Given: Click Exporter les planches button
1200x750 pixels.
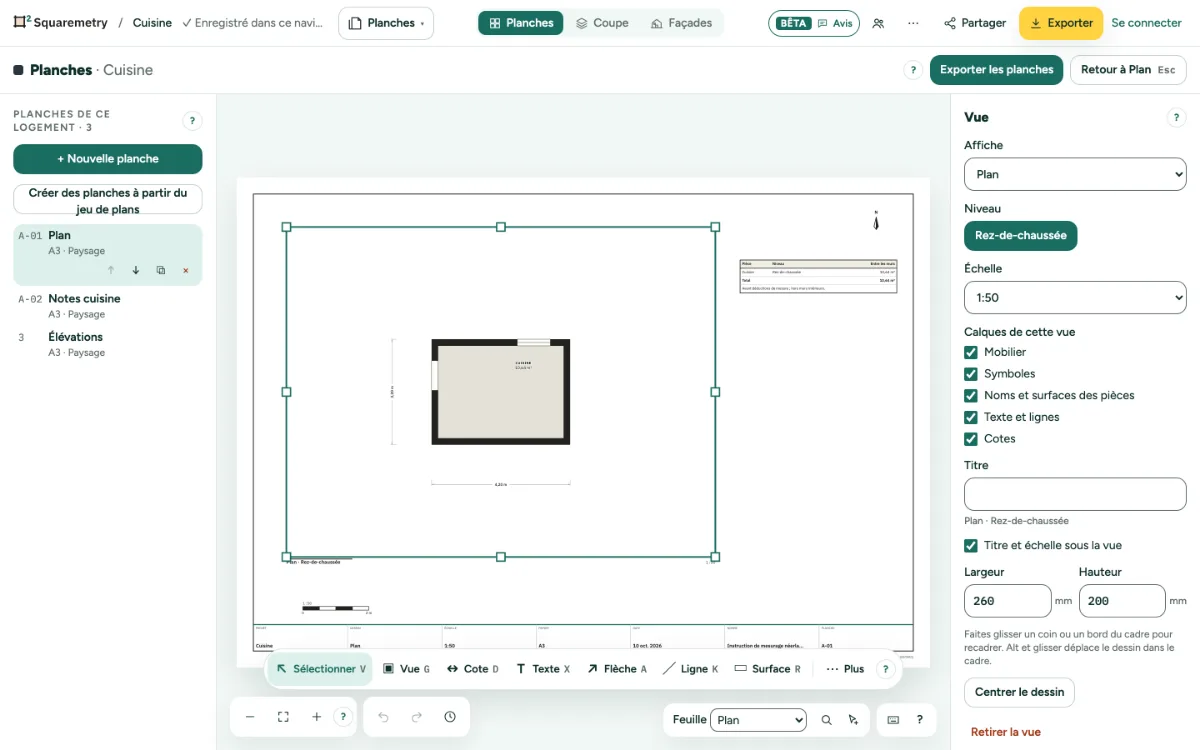Looking at the screenshot, I should (997, 70).
